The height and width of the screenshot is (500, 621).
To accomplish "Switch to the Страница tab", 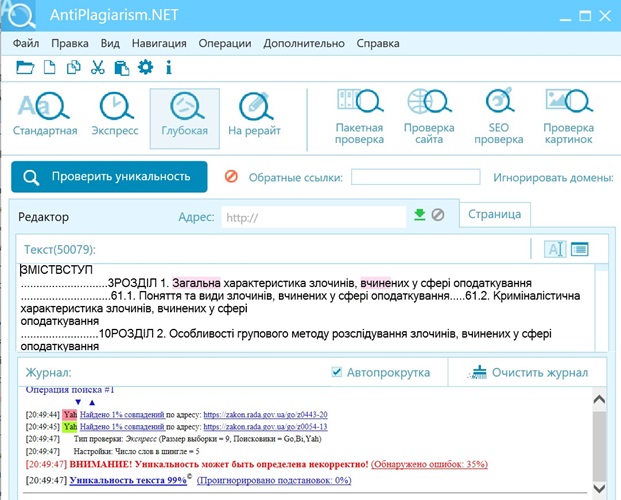I will 495,214.
